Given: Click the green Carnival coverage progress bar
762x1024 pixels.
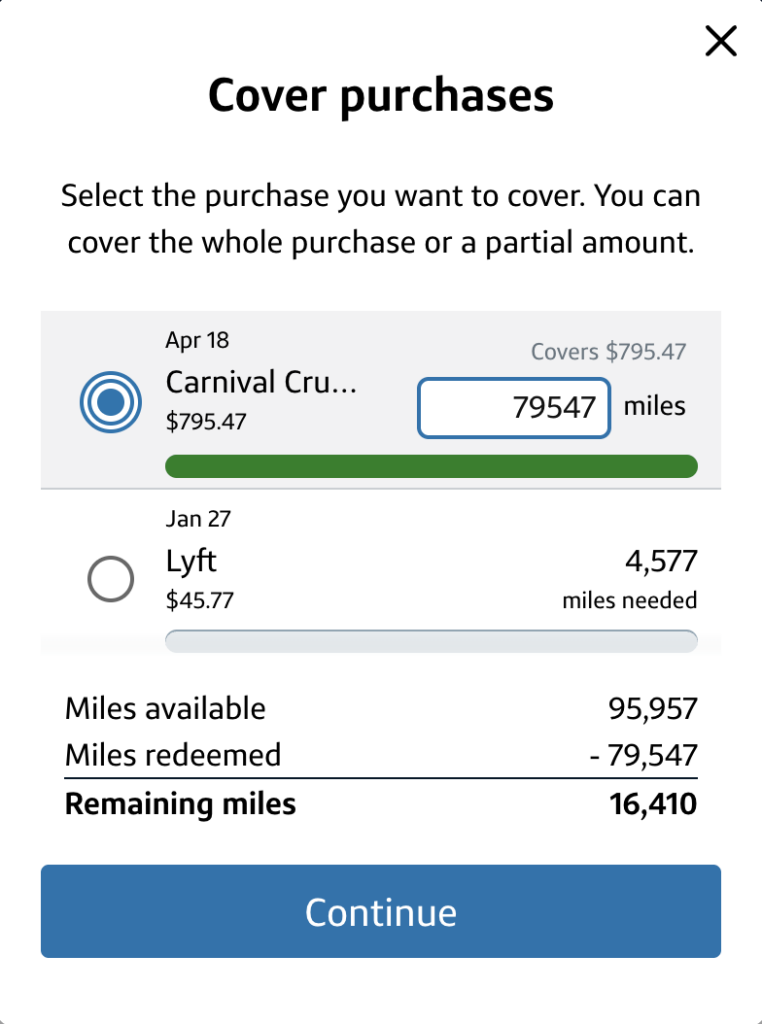Looking at the screenshot, I should pos(431,466).
